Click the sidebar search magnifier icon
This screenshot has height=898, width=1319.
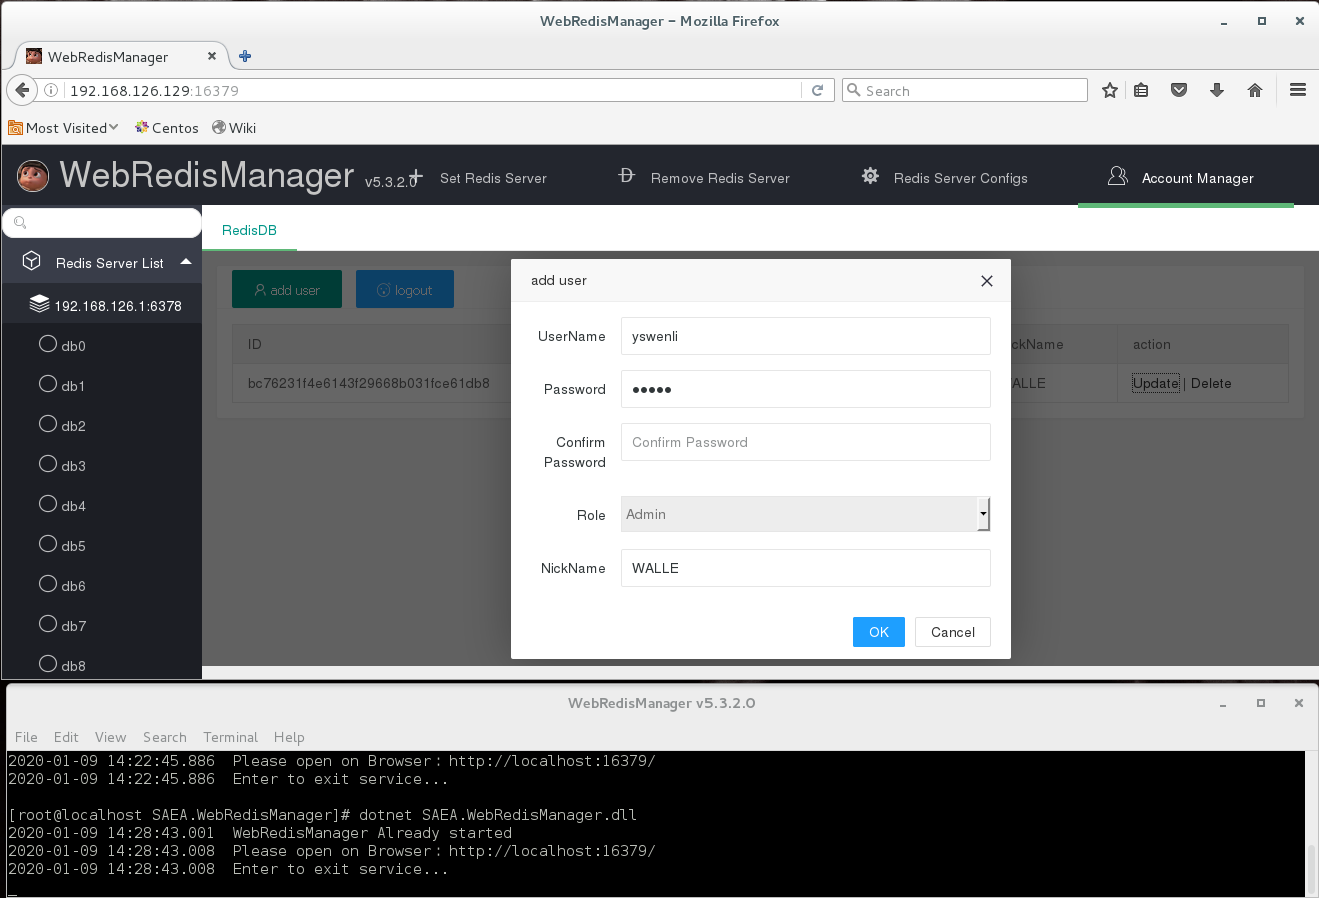pyautogui.click(x=20, y=223)
